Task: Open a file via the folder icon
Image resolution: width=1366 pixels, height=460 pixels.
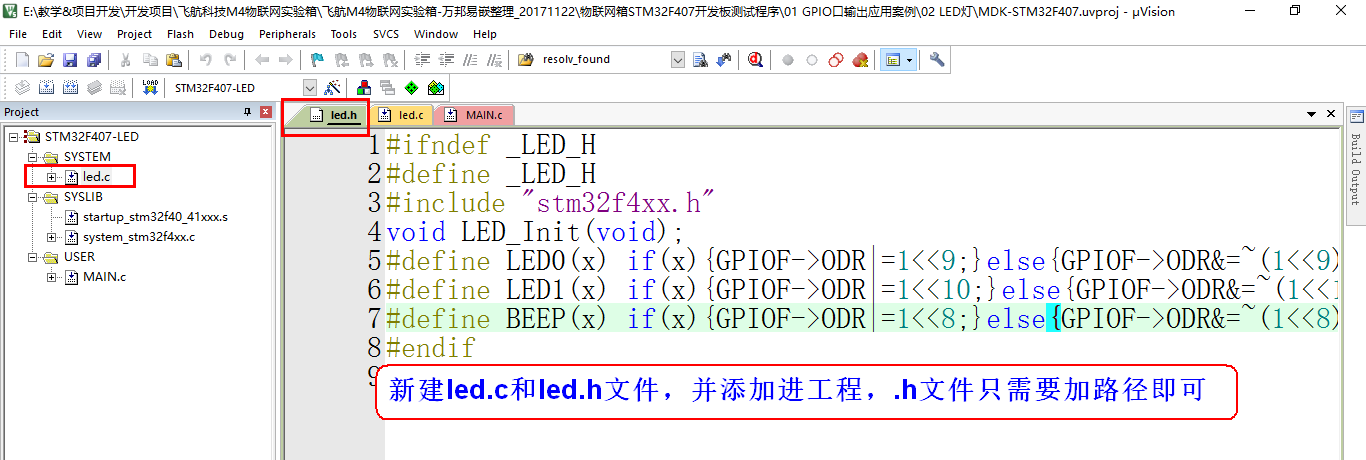Action: click(45, 60)
